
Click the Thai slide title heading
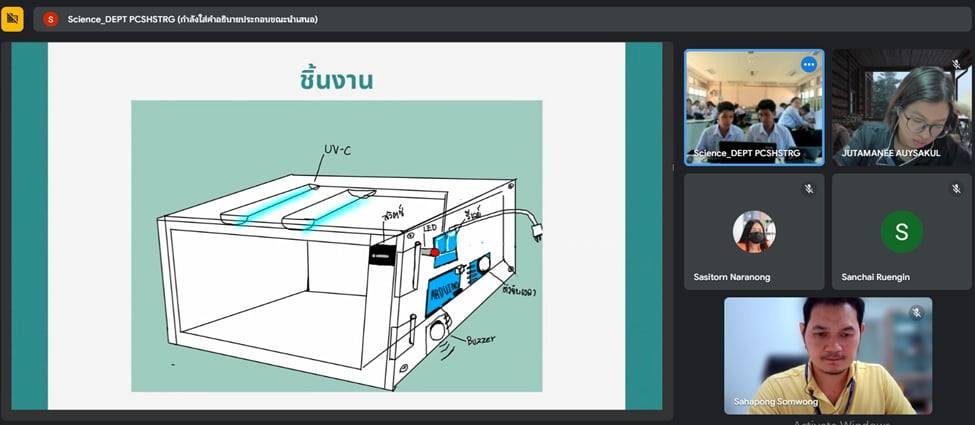336,80
